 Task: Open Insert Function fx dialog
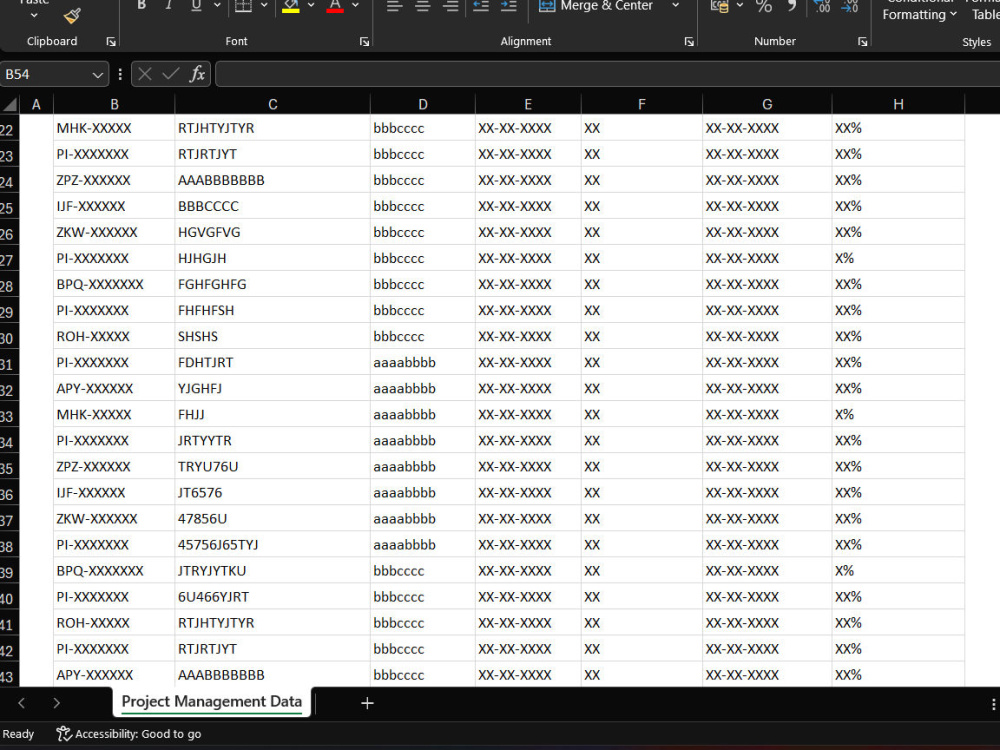point(197,74)
